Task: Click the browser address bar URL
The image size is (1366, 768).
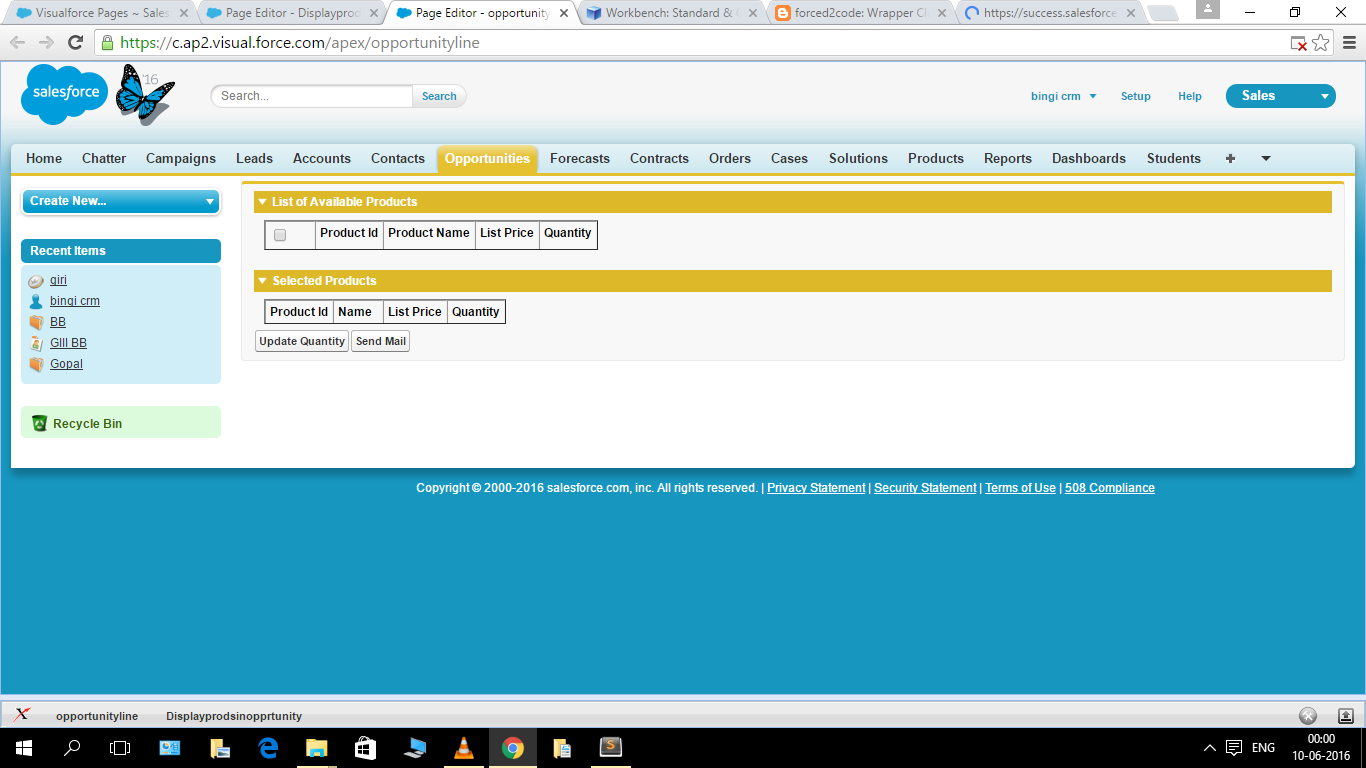Action: (300, 43)
